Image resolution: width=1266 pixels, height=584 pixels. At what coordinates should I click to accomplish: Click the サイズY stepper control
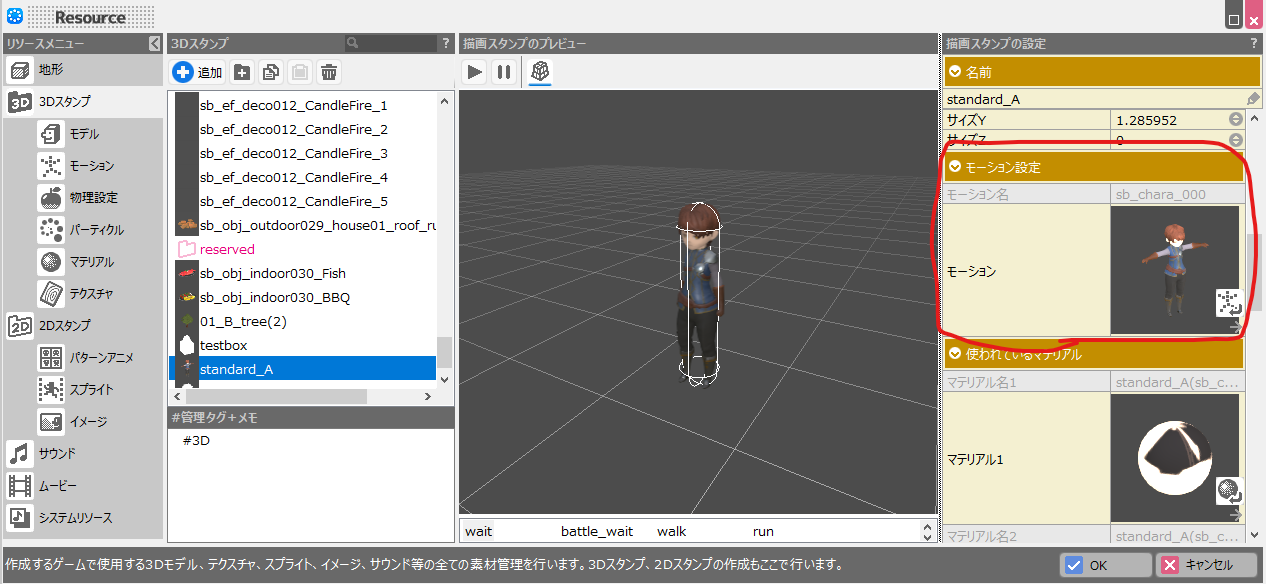pyautogui.click(x=1236, y=120)
